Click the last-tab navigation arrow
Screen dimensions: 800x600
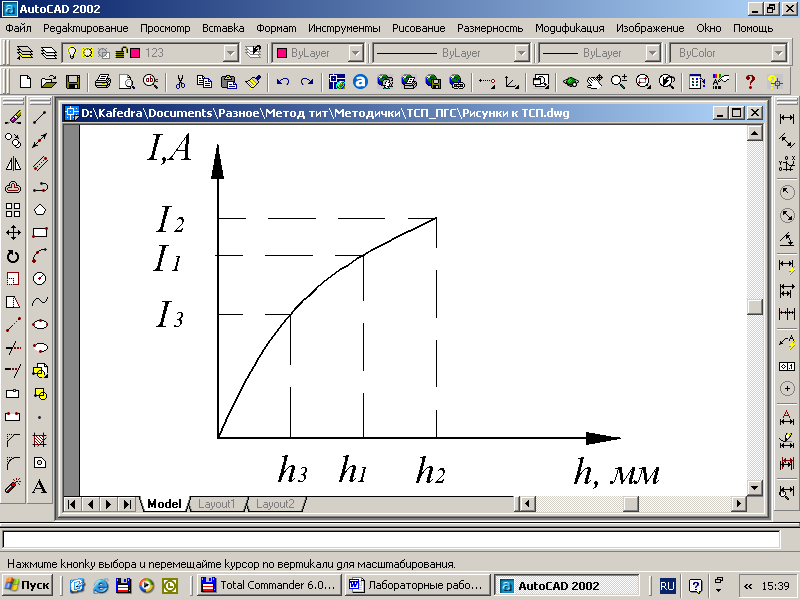tap(126, 504)
